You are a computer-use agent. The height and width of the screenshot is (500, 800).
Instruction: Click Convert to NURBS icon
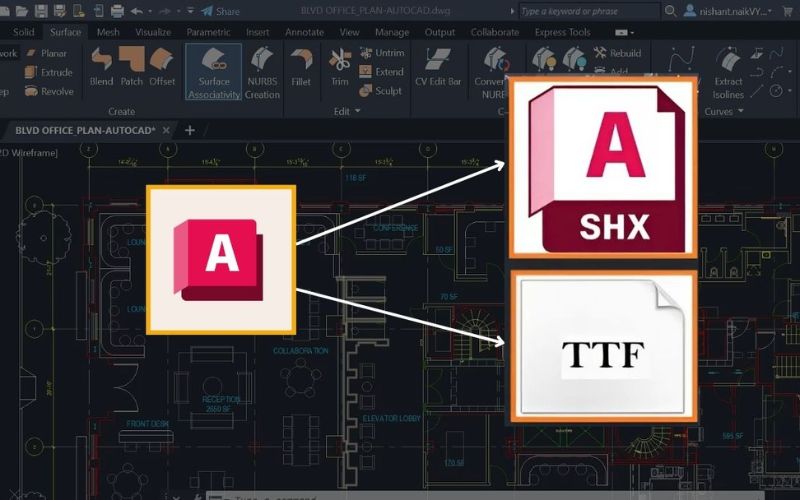click(x=495, y=60)
